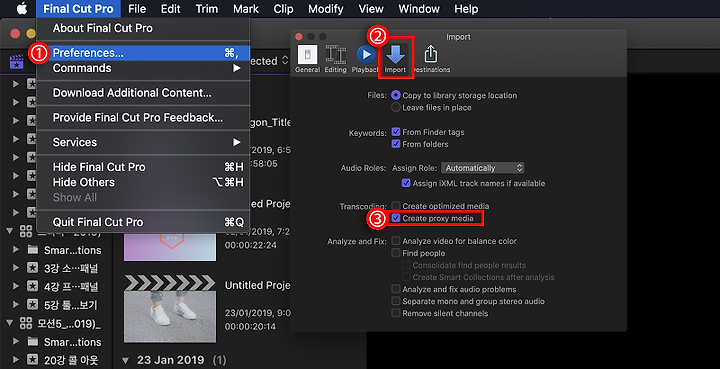The width and height of the screenshot is (720, 369).
Task: Select the Smart Collections folder above 3강
Action: (33, 250)
